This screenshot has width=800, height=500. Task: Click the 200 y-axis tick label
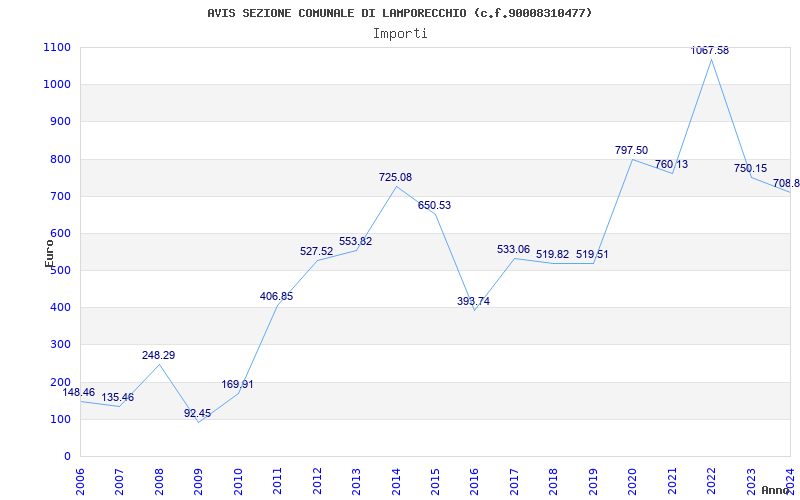coord(61,382)
